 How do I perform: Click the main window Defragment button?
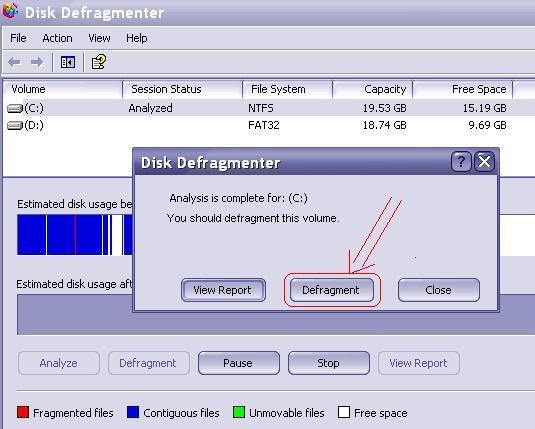[x=149, y=363]
